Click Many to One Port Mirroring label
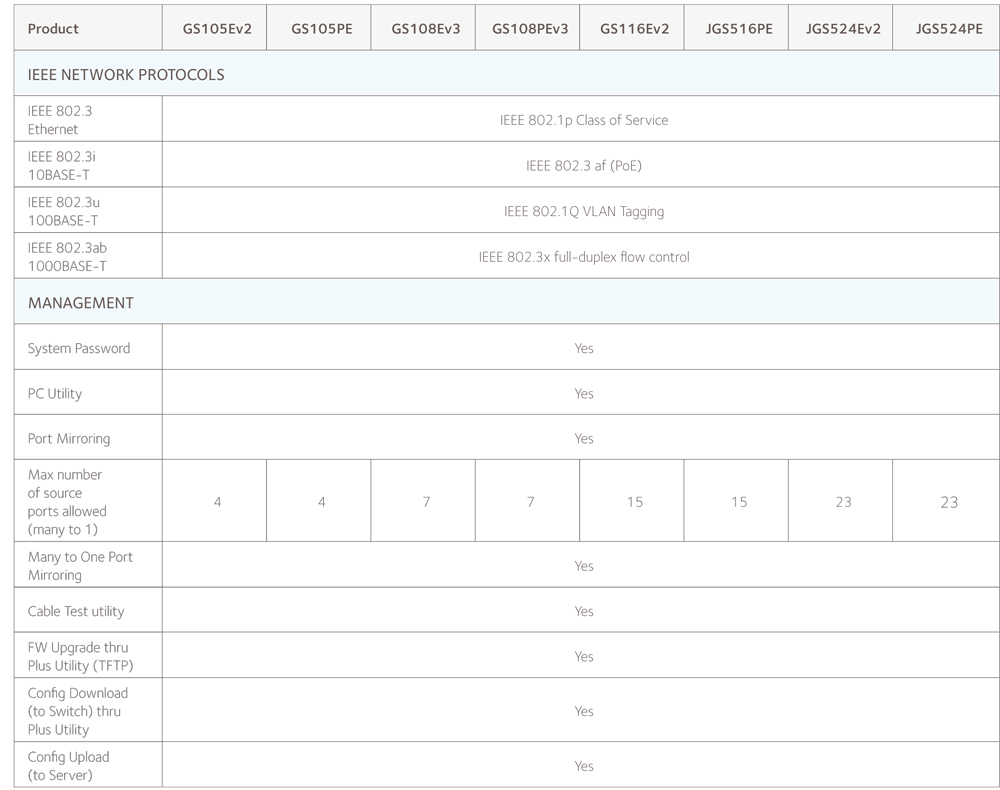 [80, 566]
